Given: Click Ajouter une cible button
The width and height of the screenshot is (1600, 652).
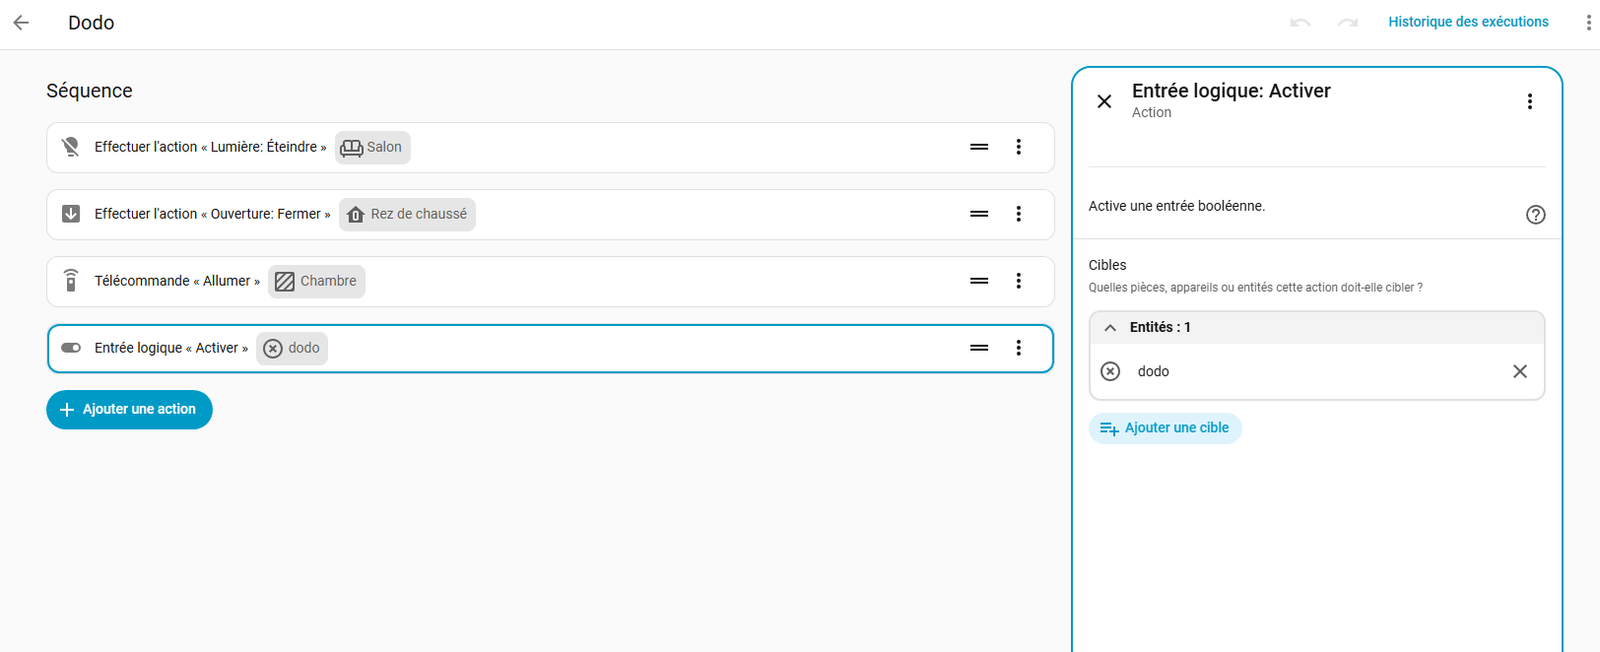Looking at the screenshot, I should 1165,428.
